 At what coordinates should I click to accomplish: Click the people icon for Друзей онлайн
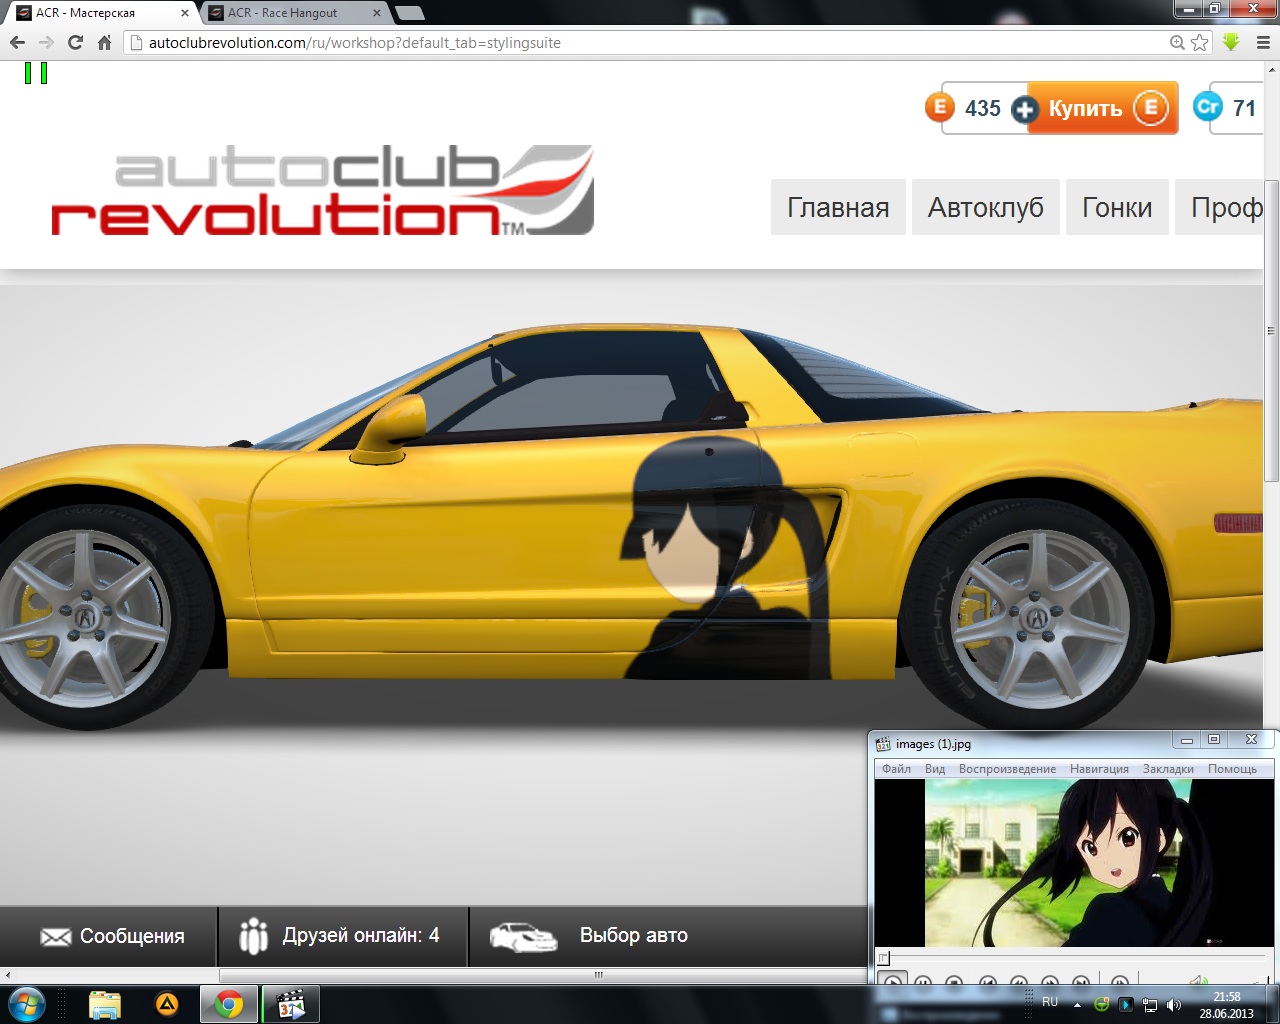pyautogui.click(x=254, y=936)
